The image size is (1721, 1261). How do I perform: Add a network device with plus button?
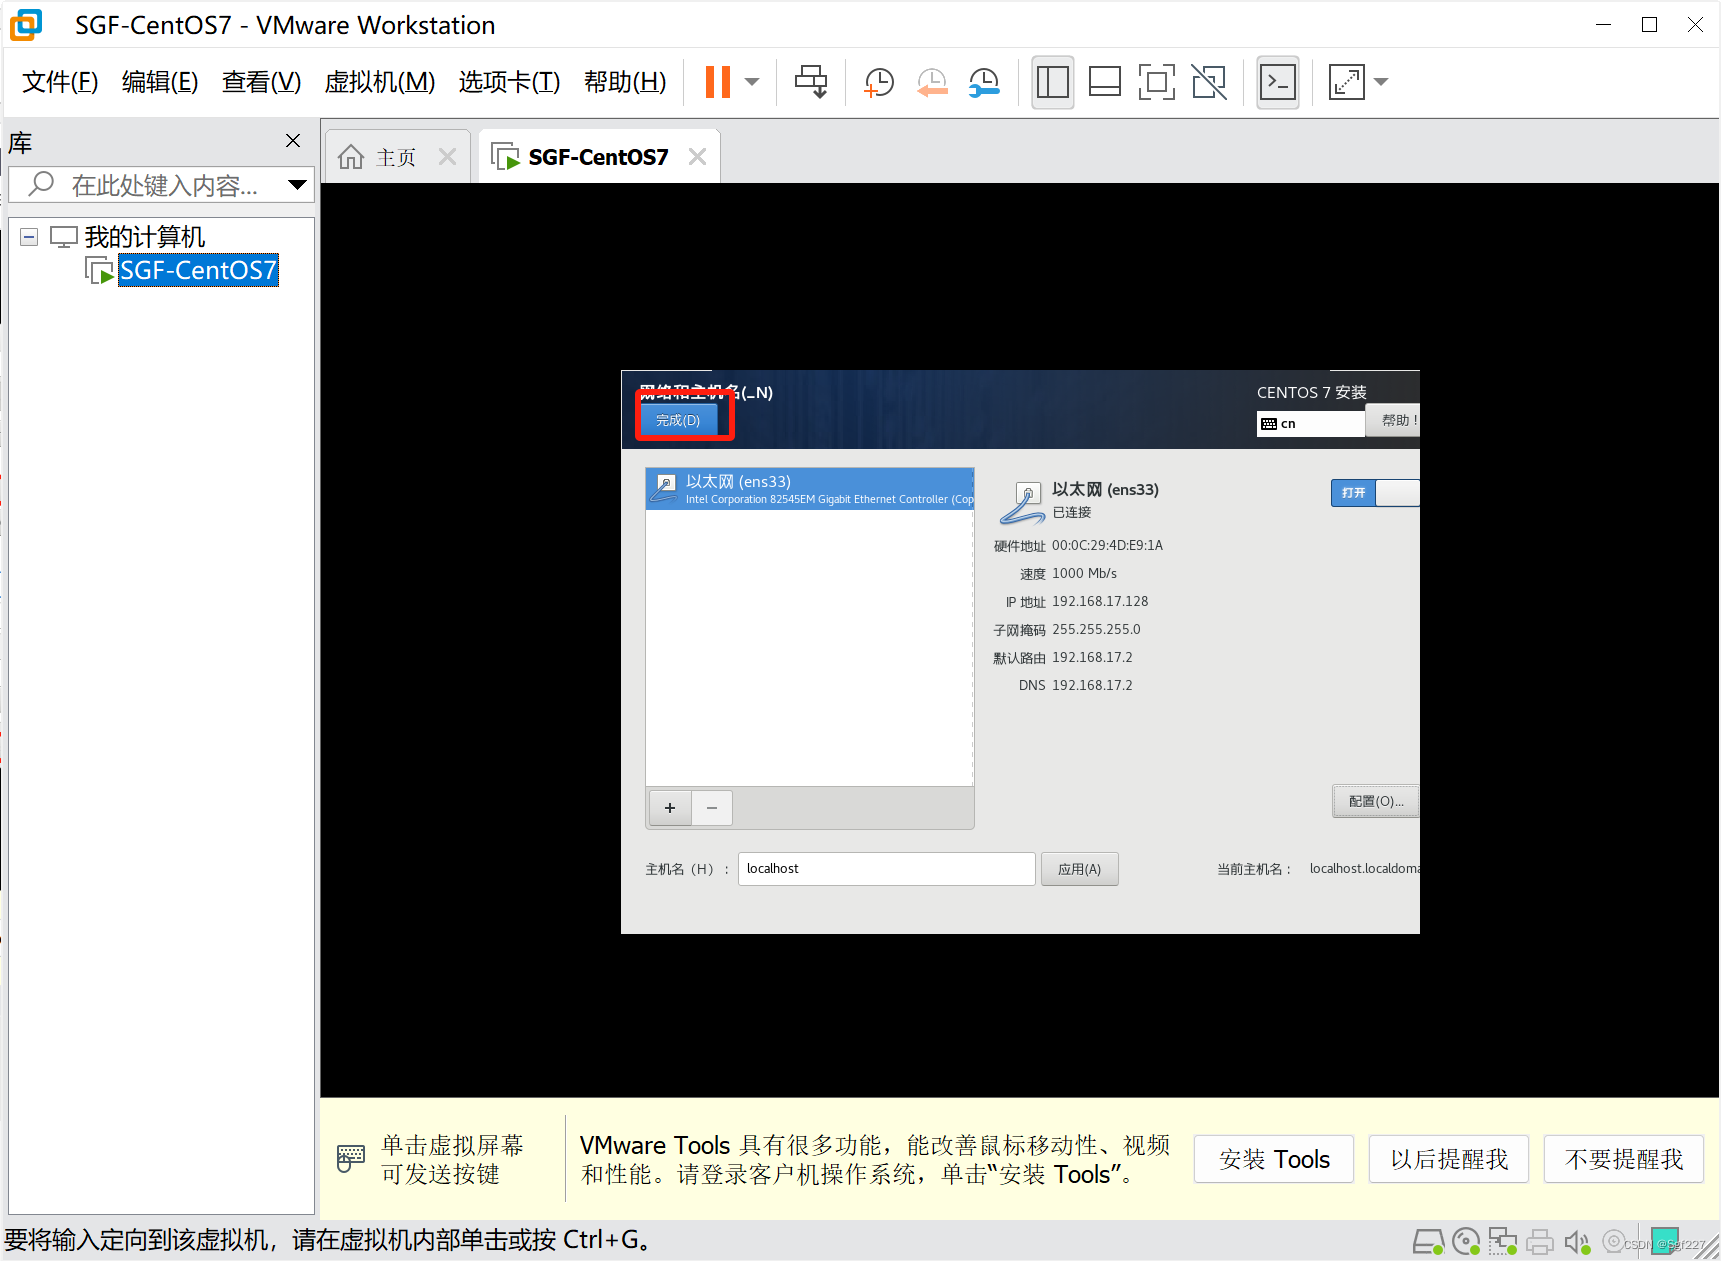click(670, 808)
